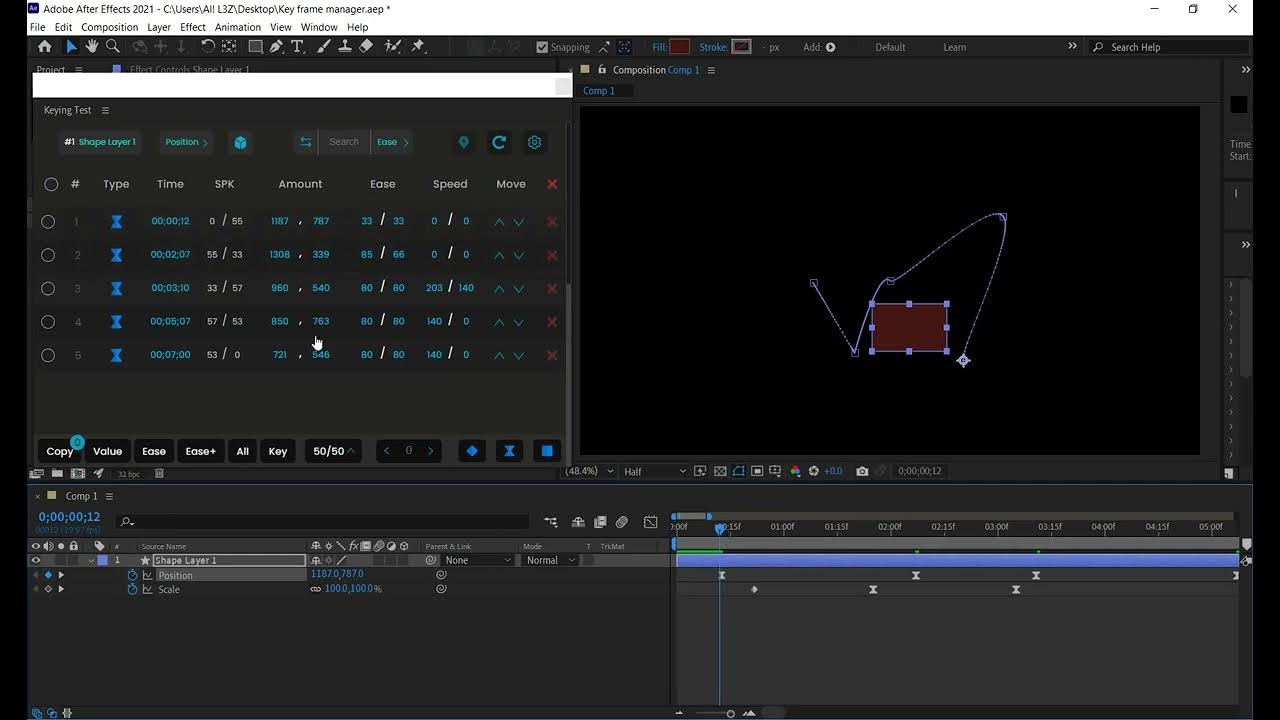The image size is (1280, 720).
Task: Choose the Pen tool
Action: [x=275, y=47]
